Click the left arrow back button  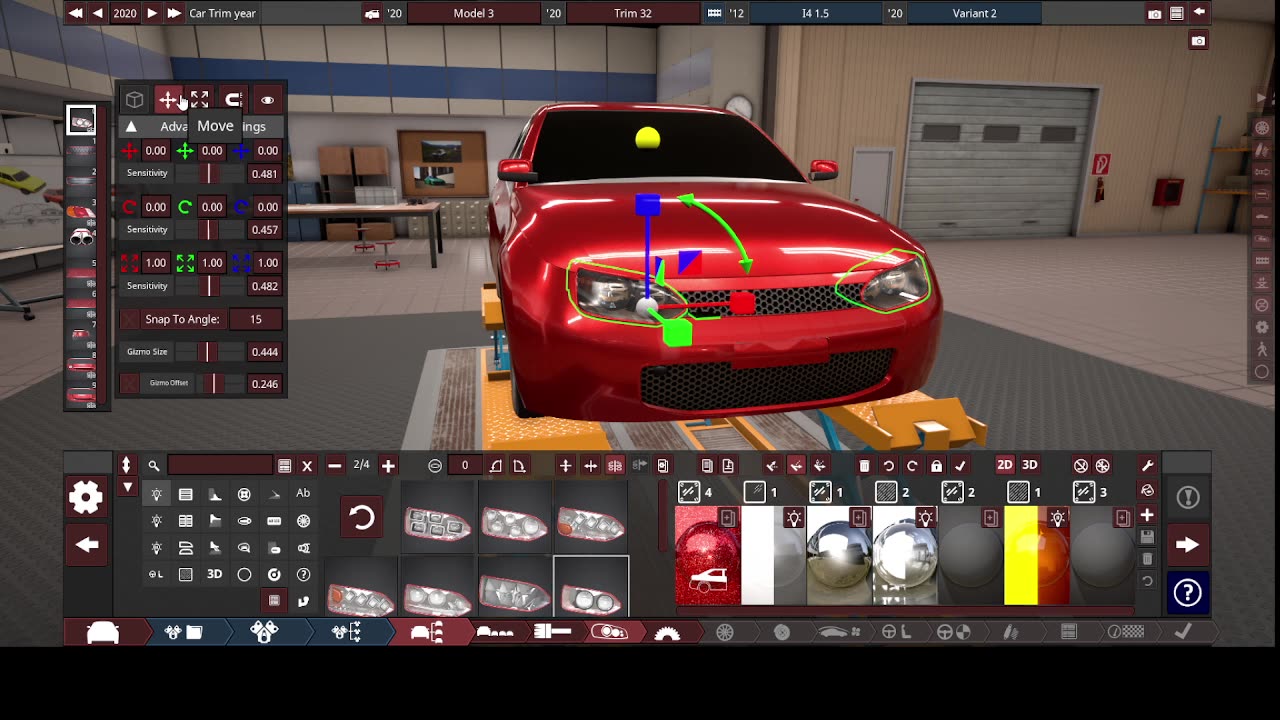pos(86,545)
